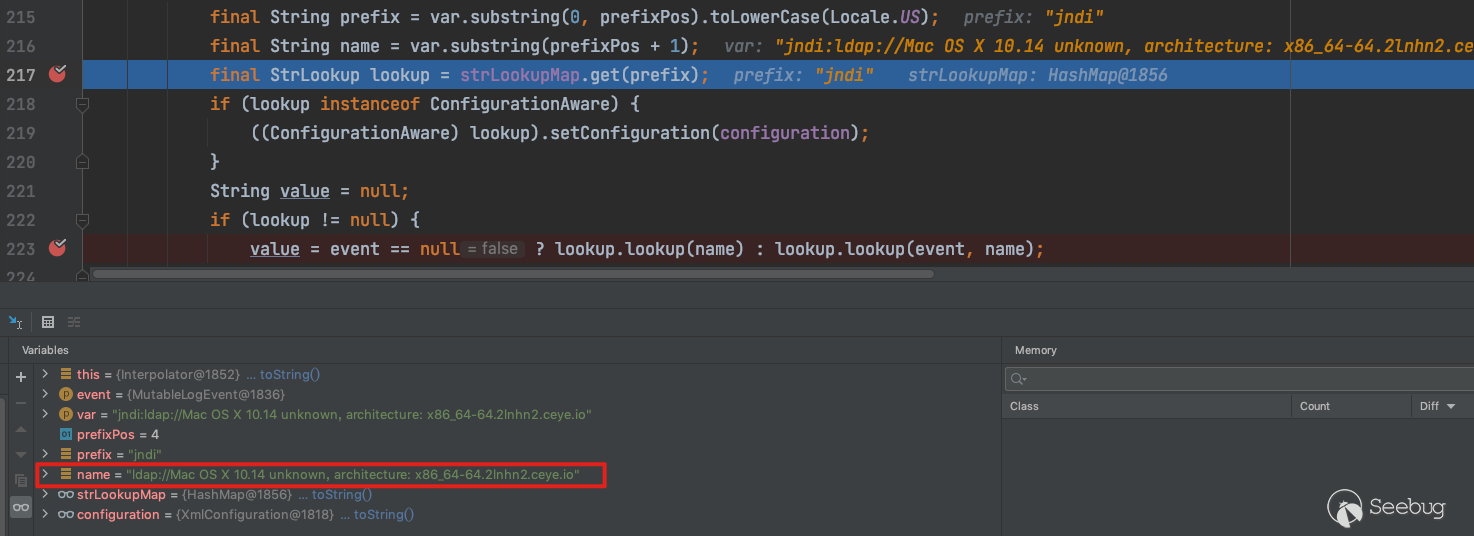Expand the 'this' Interpolator variable node
The height and width of the screenshot is (536, 1474).
point(45,374)
